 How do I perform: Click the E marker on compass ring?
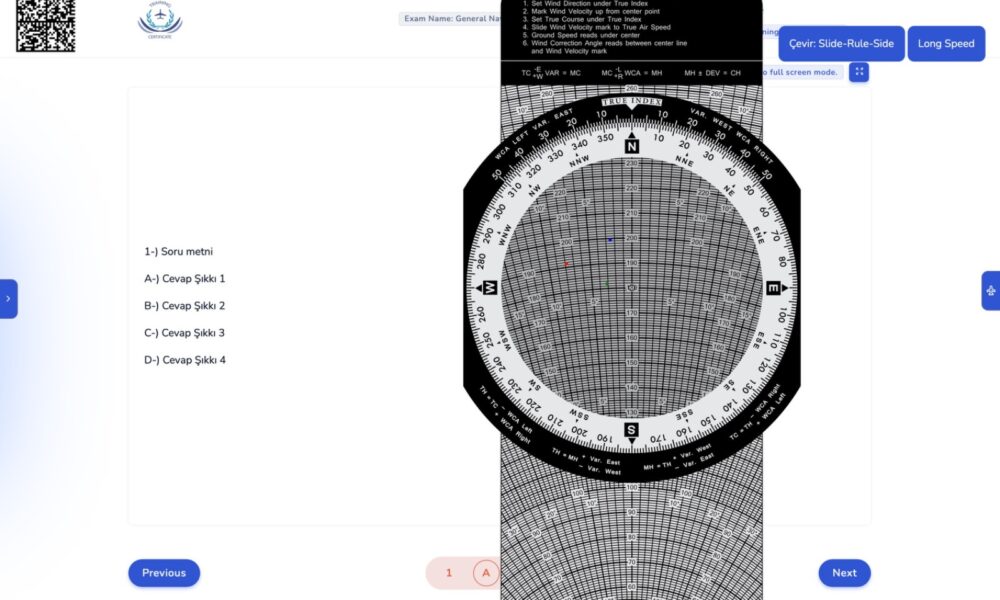[773, 288]
